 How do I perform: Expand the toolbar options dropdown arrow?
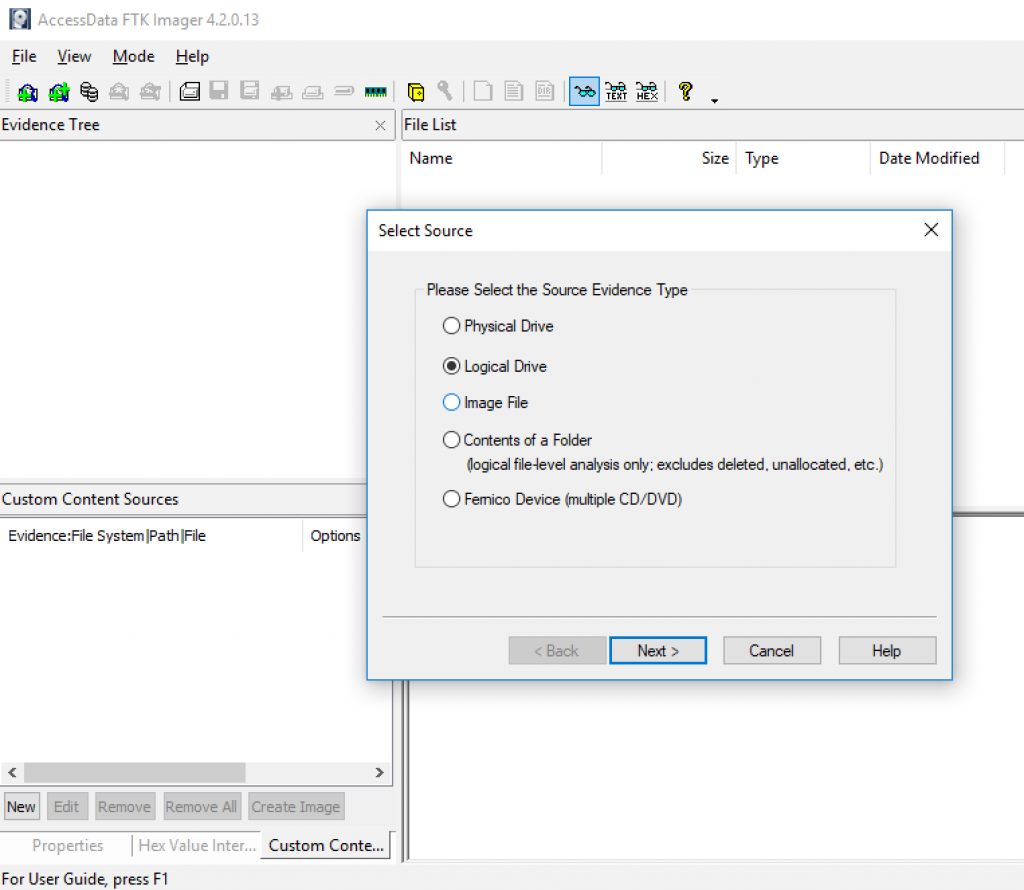(714, 100)
